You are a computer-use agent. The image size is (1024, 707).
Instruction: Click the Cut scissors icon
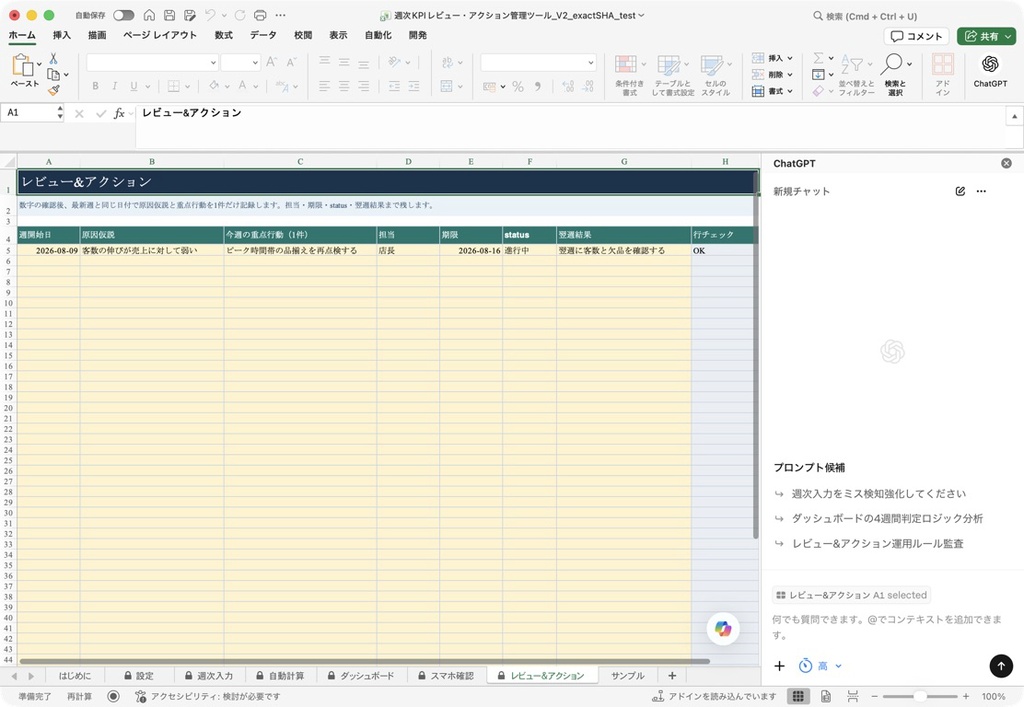point(54,59)
